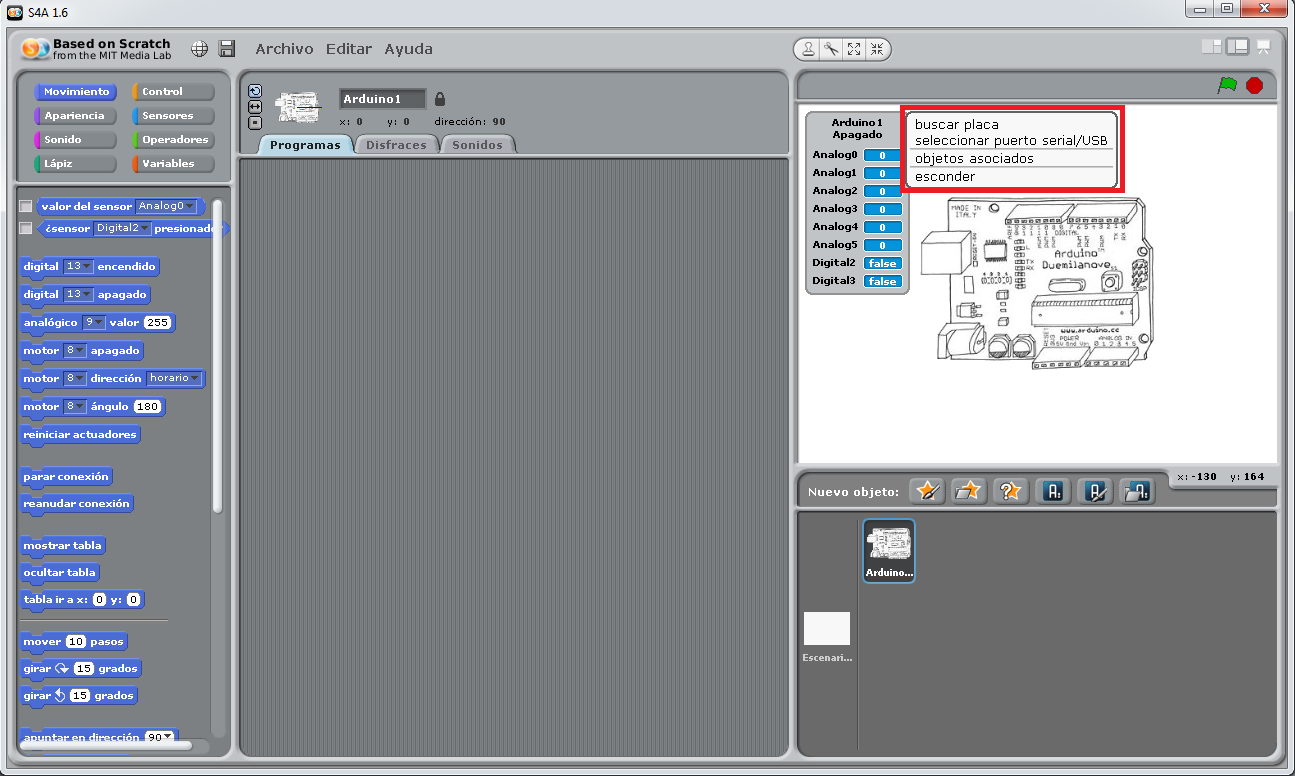
Task: Paint a new sprite with star brush
Action: tap(927, 491)
